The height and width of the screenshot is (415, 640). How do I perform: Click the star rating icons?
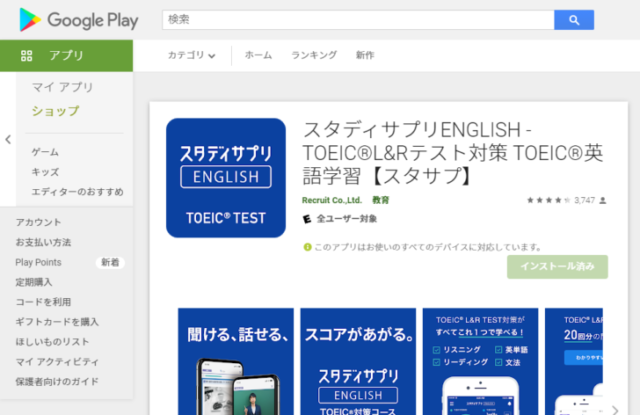548,200
